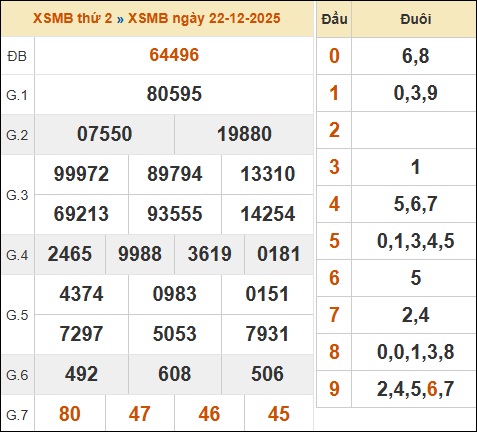
Task: Select G.2 number 07550
Action: pos(104,134)
